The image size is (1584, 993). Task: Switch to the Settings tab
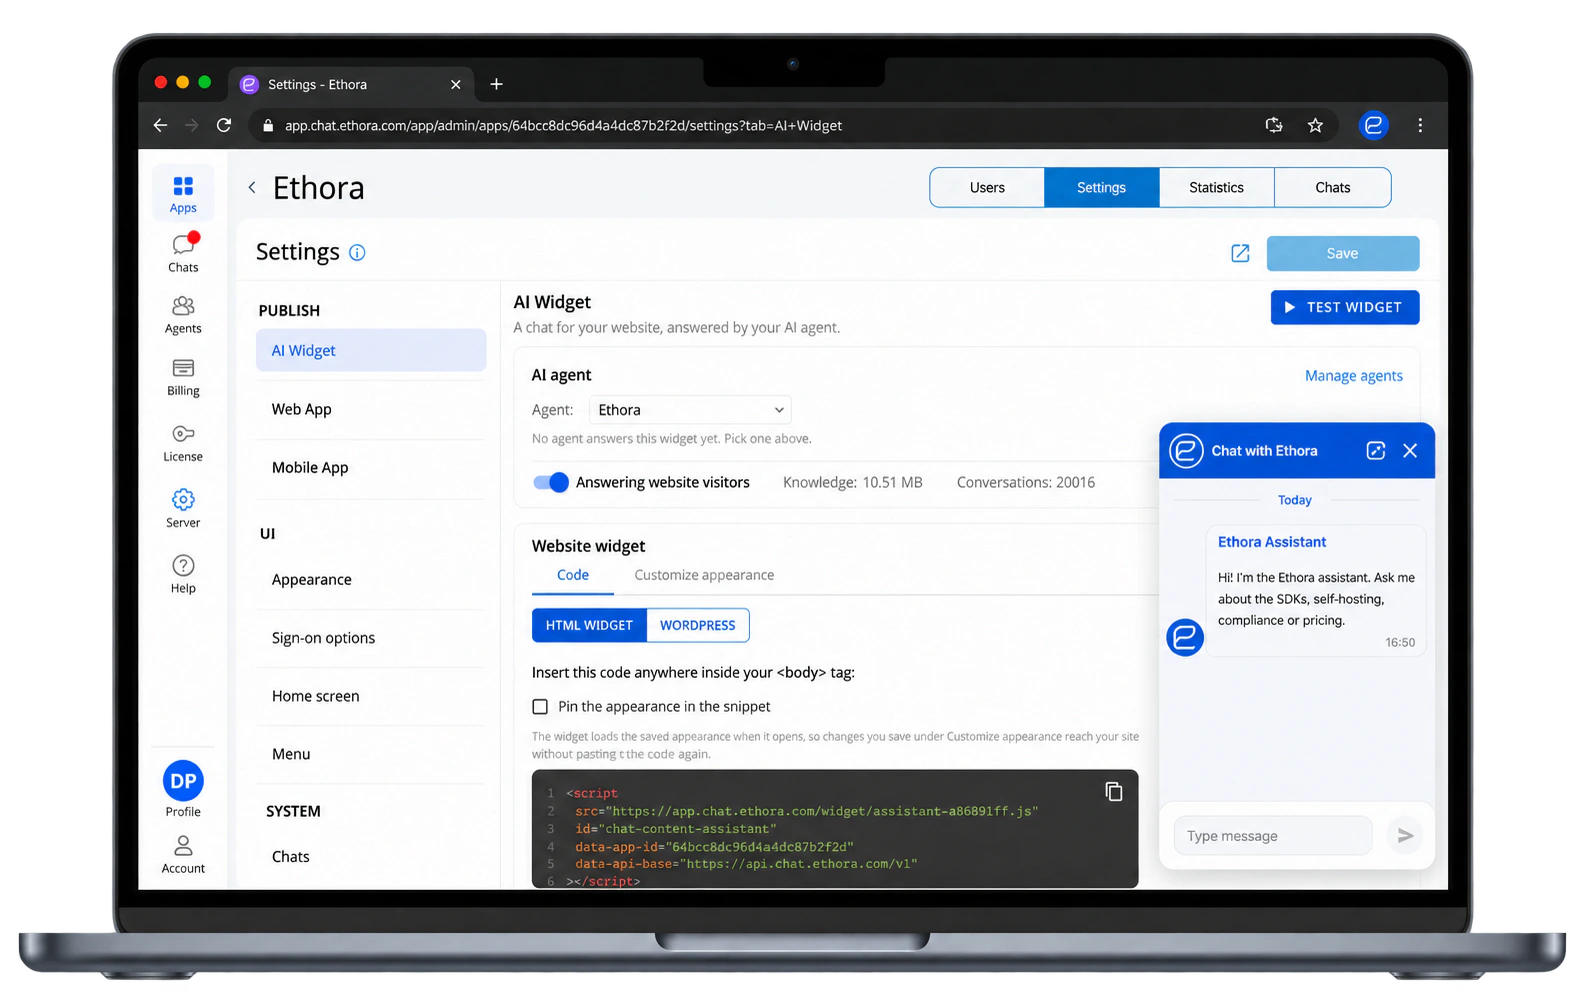click(x=1101, y=187)
